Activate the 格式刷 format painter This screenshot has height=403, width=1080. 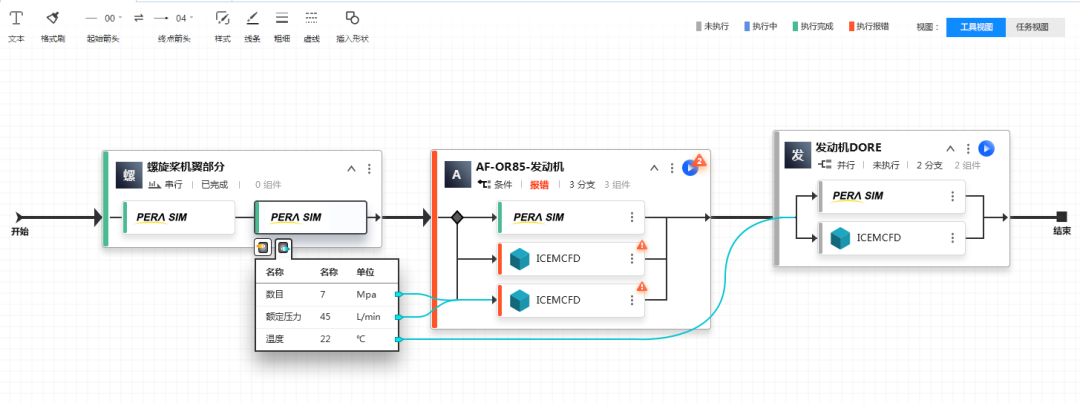pos(53,18)
